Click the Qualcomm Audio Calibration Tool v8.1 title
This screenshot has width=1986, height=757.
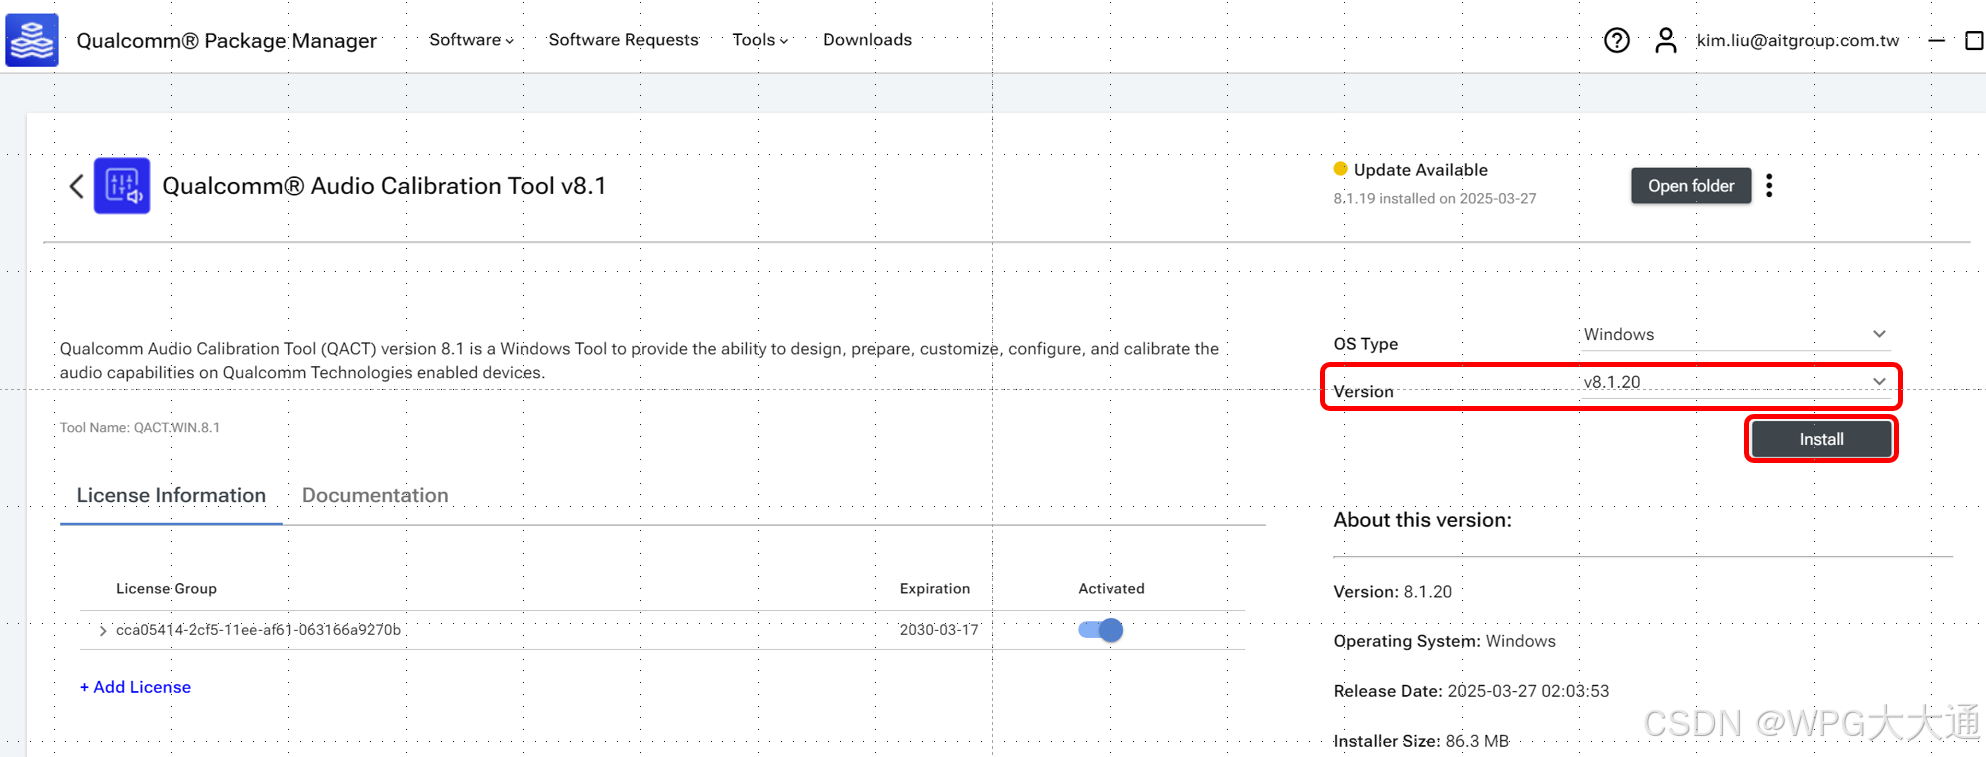pyautogui.click(x=384, y=186)
